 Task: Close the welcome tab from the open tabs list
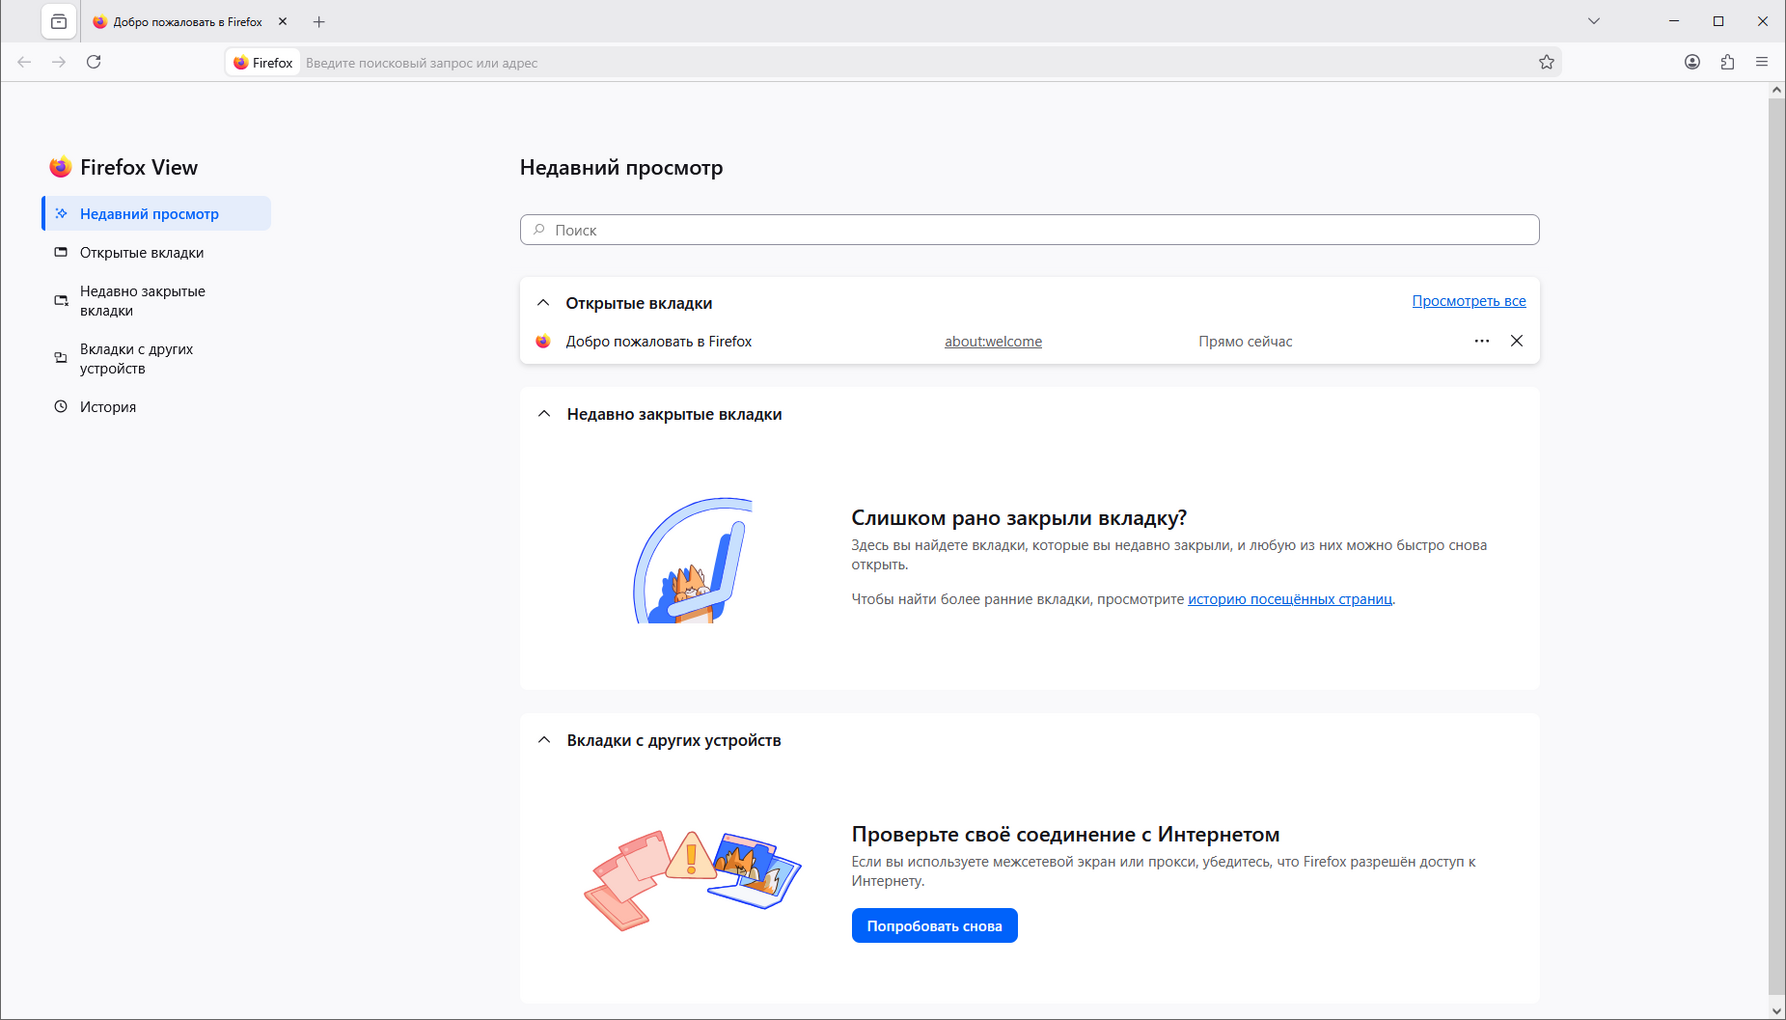click(1516, 341)
